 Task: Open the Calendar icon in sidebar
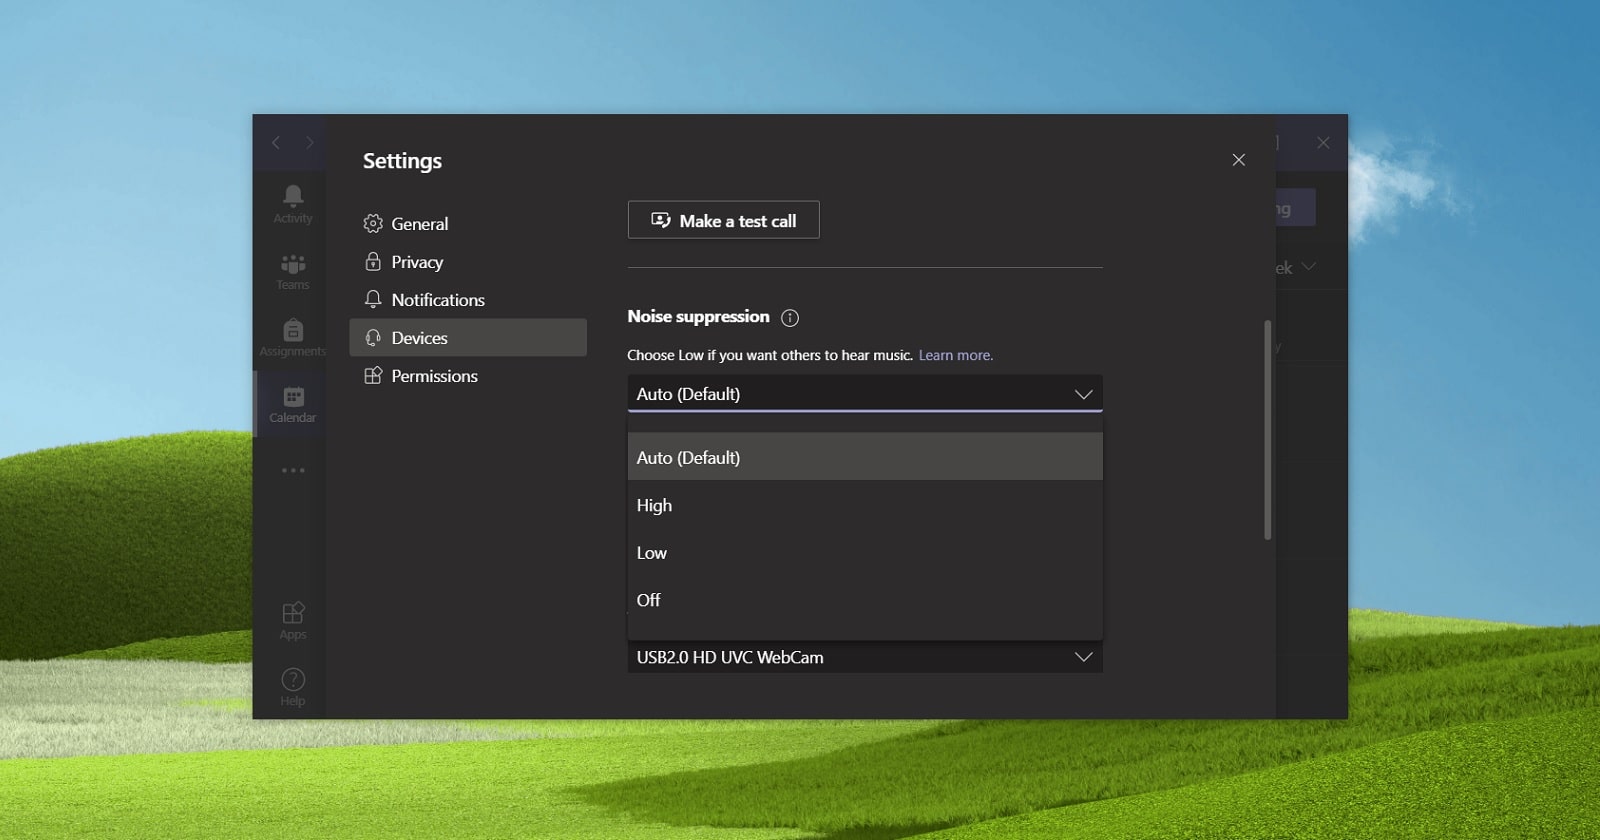tap(293, 404)
